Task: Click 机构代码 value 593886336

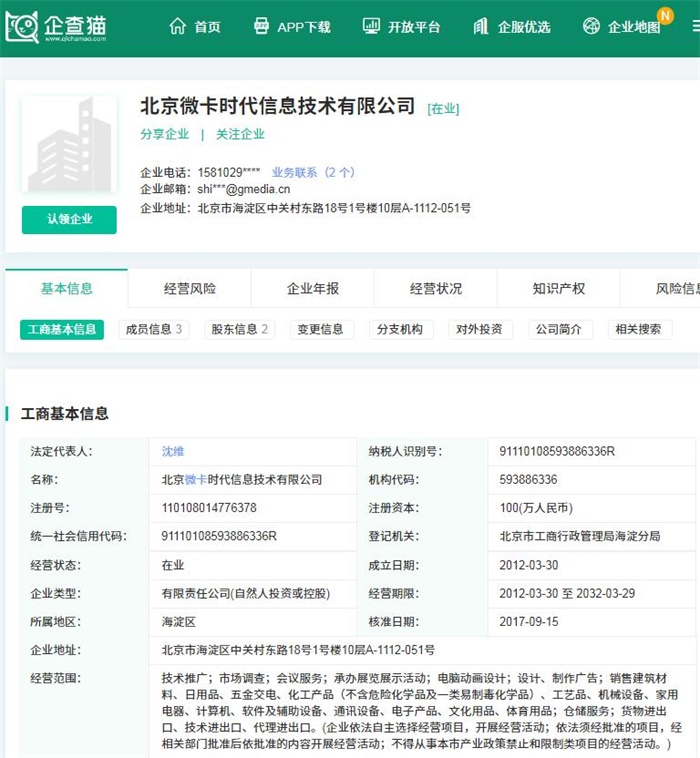Action: point(528,480)
